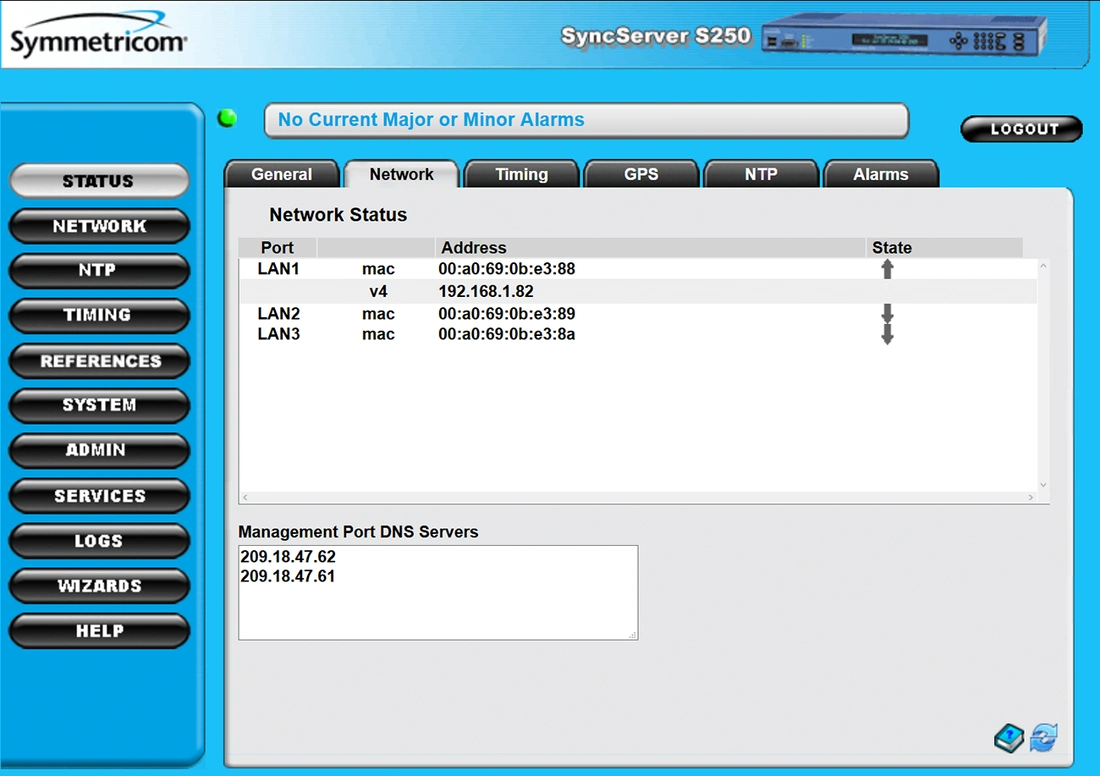Click the v4 label in LAN1 row
Image resolution: width=1100 pixels, height=776 pixels.
point(378,291)
